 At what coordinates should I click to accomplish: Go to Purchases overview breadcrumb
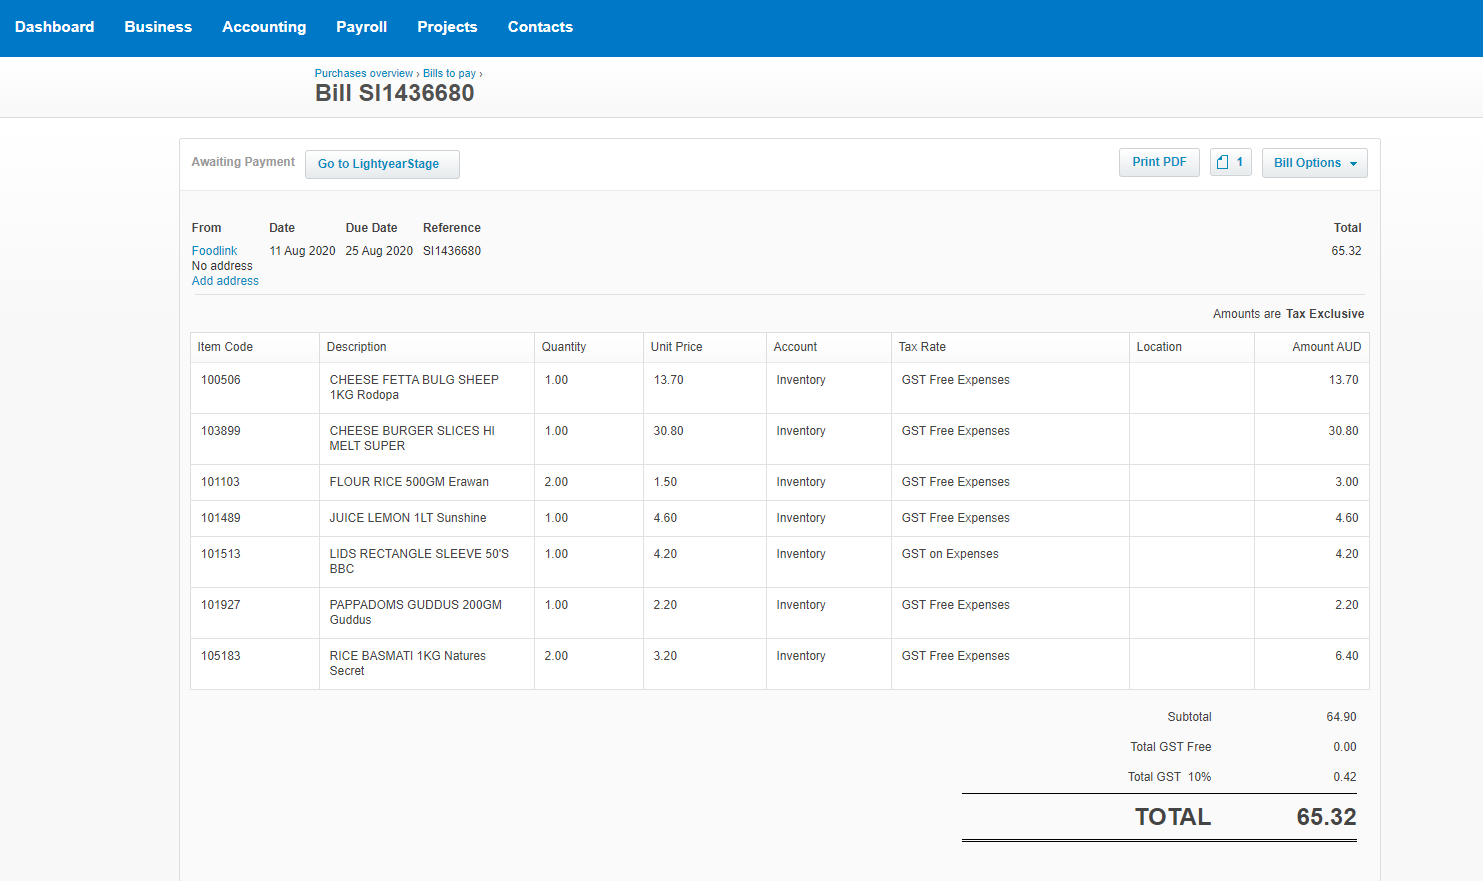364,73
